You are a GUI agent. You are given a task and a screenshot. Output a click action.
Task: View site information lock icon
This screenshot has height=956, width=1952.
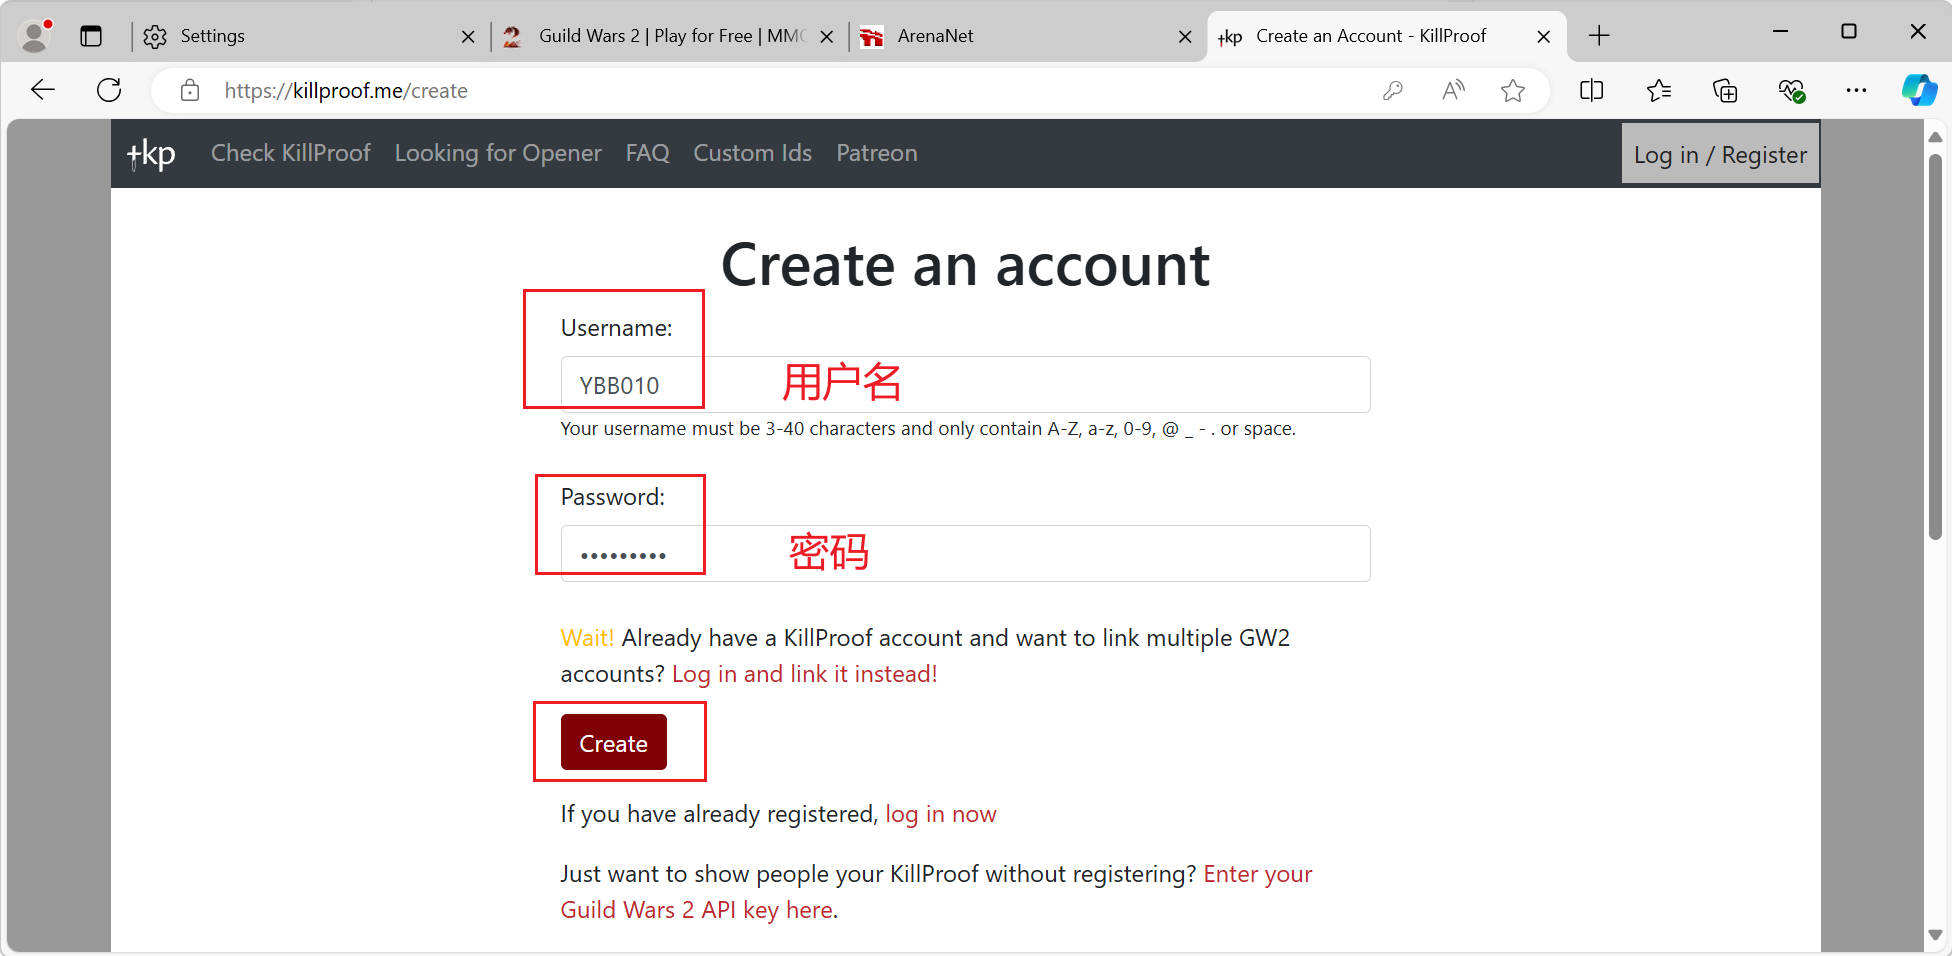(190, 91)
